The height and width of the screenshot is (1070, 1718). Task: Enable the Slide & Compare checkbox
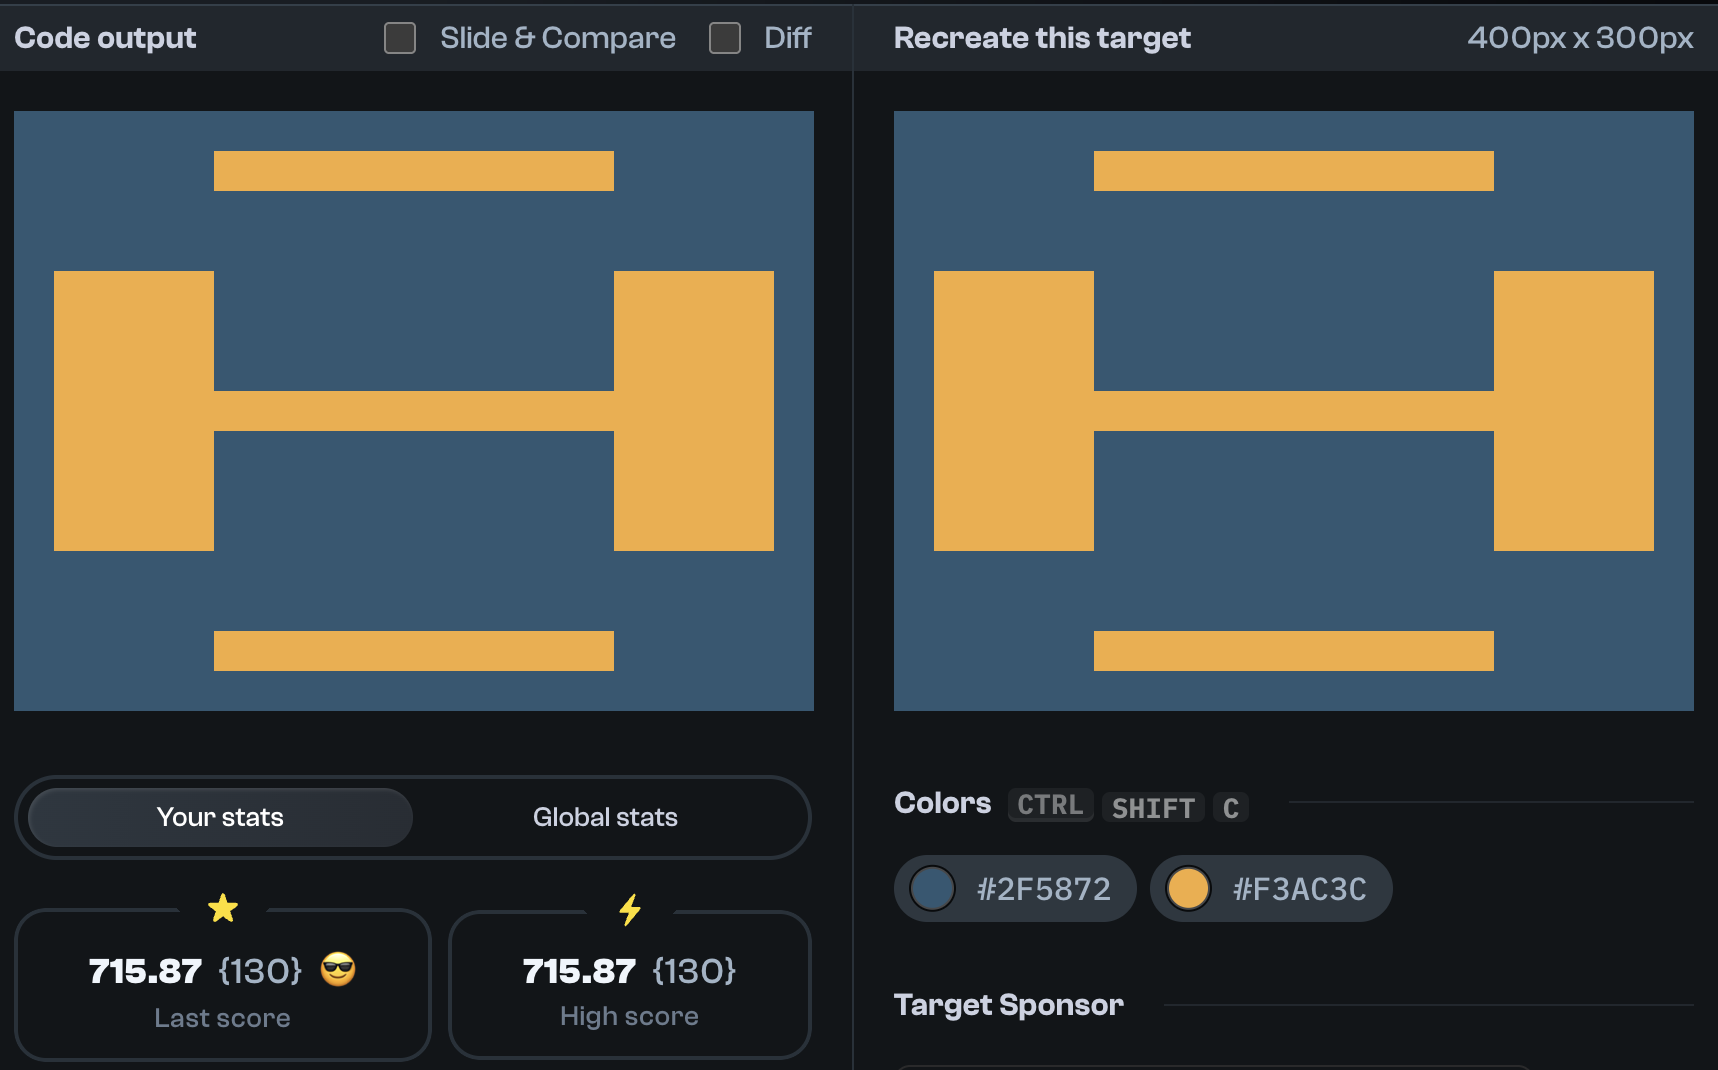point(400,38)
